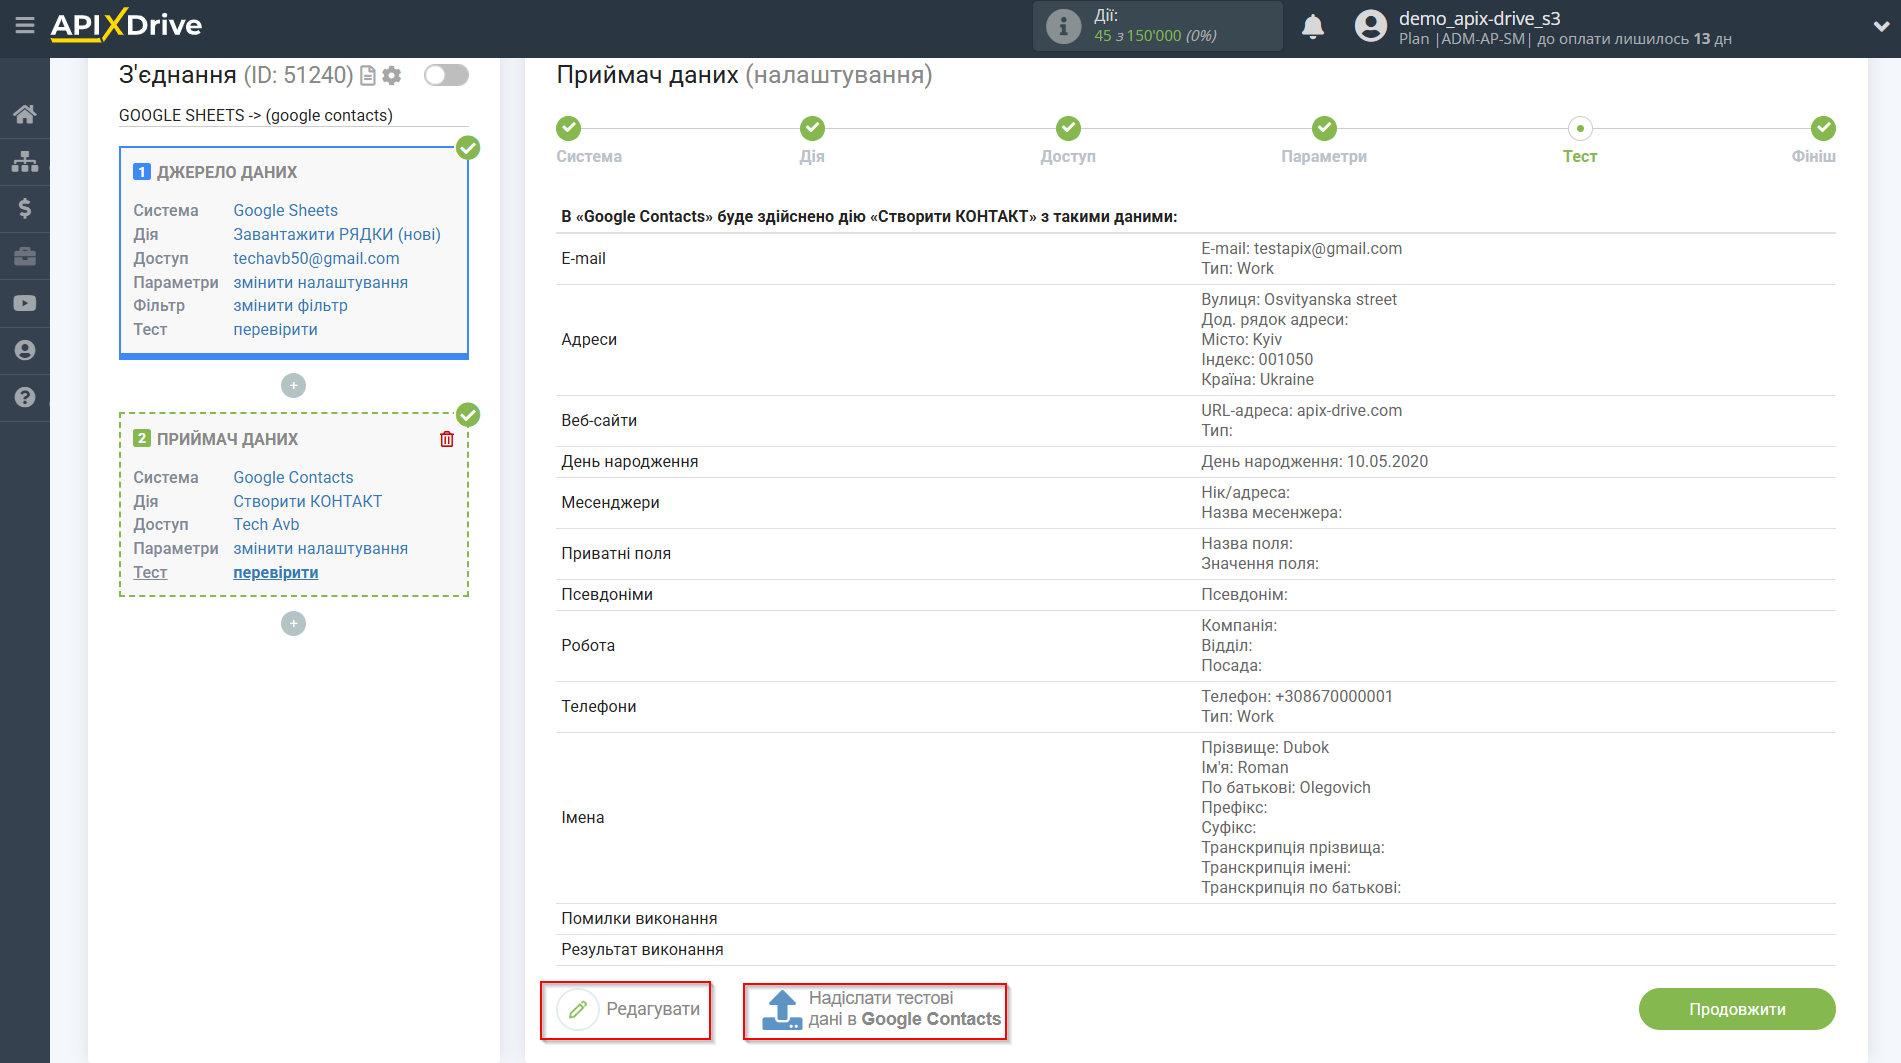Image resolution: width=1901 pixels, height=1063 pixels.
Task: Open the Google Sheets system link
Action: click(x=285, y=210)
